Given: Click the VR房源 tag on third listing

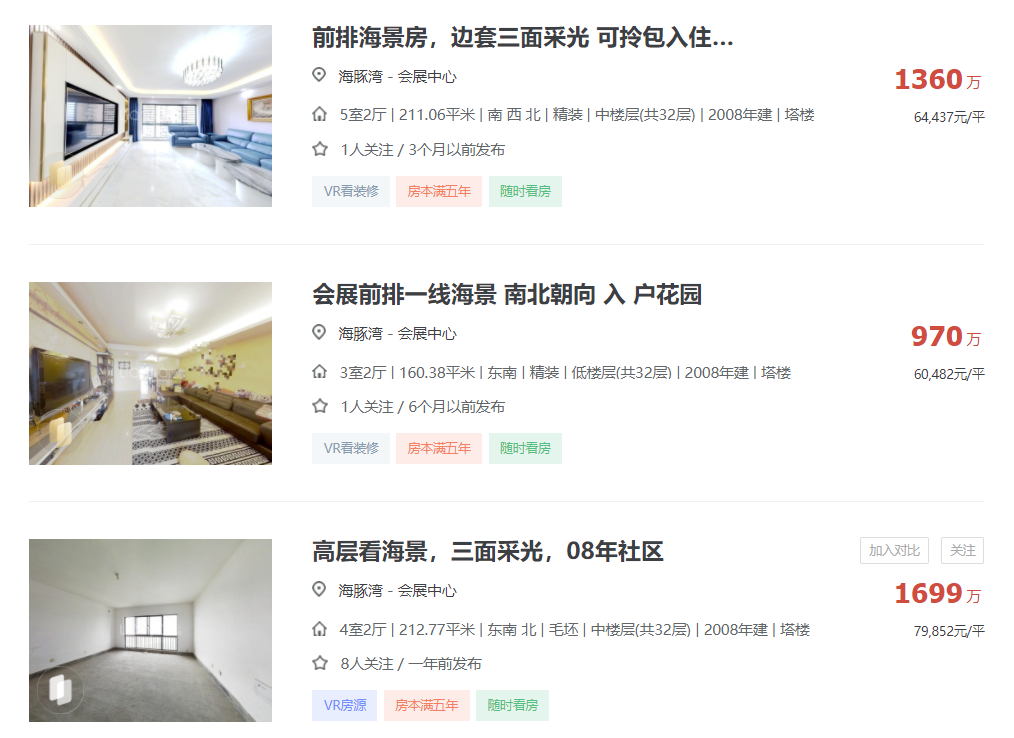Looking at the screenshot, I should tap(345, 705).
